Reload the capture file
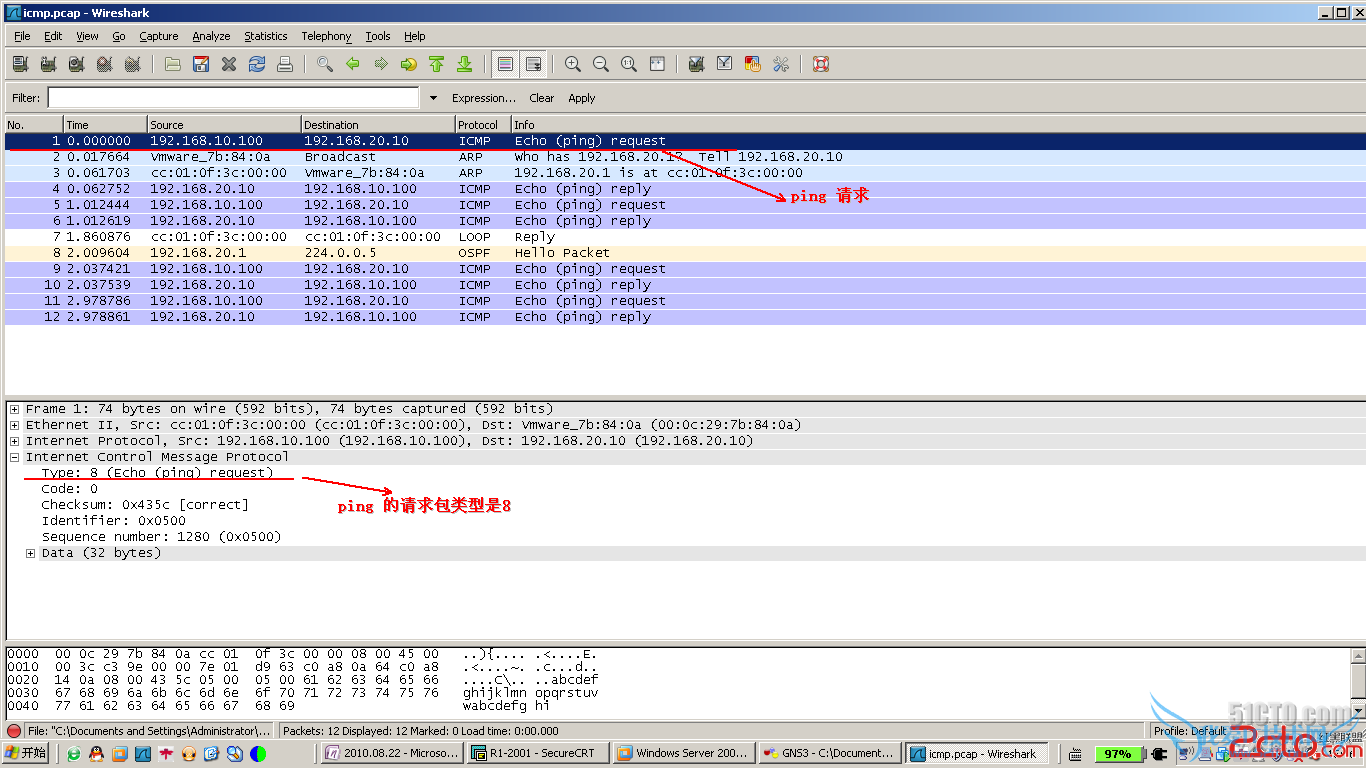 pos(257,64)
